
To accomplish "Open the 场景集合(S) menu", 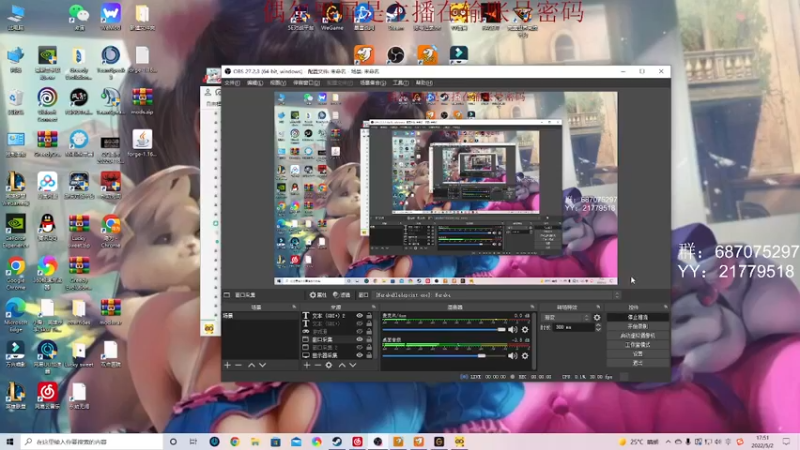I will (x=372, y=83).
